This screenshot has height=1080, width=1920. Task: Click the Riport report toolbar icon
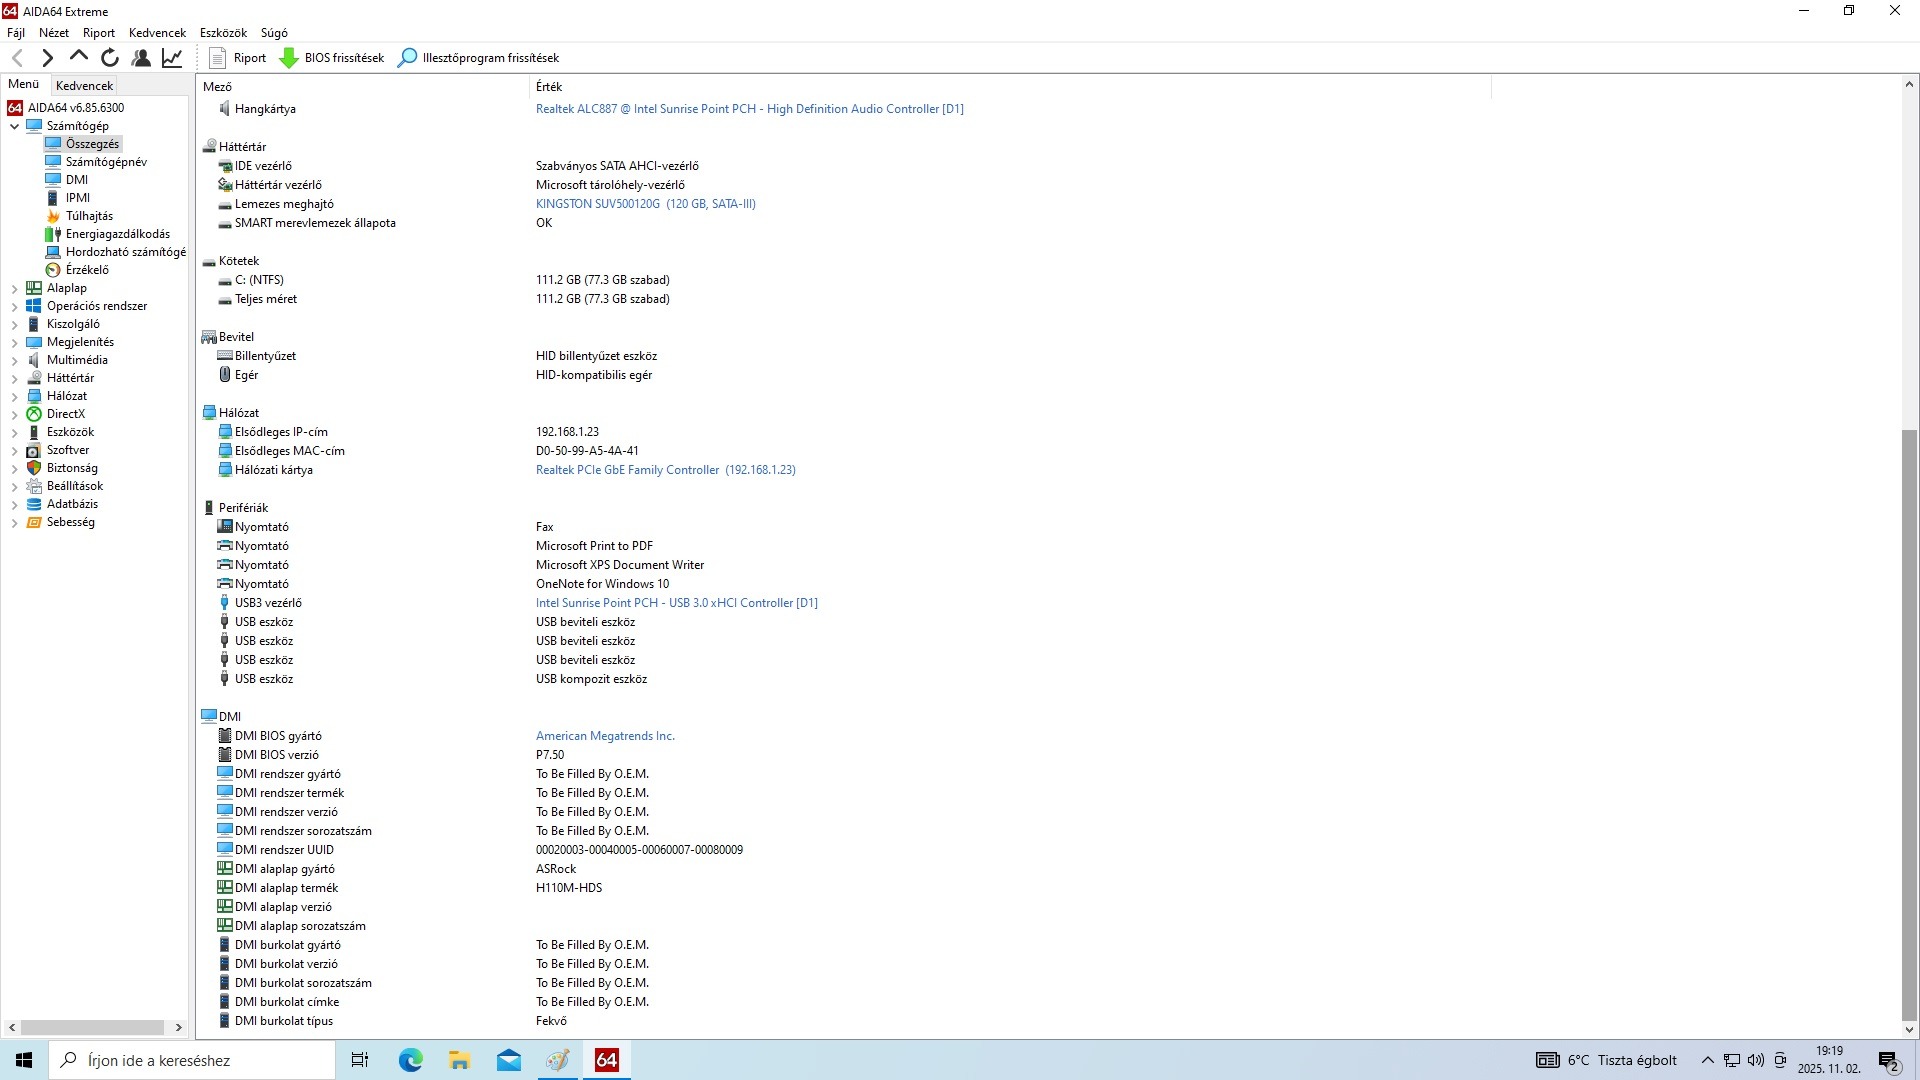[x=237, y=58]
